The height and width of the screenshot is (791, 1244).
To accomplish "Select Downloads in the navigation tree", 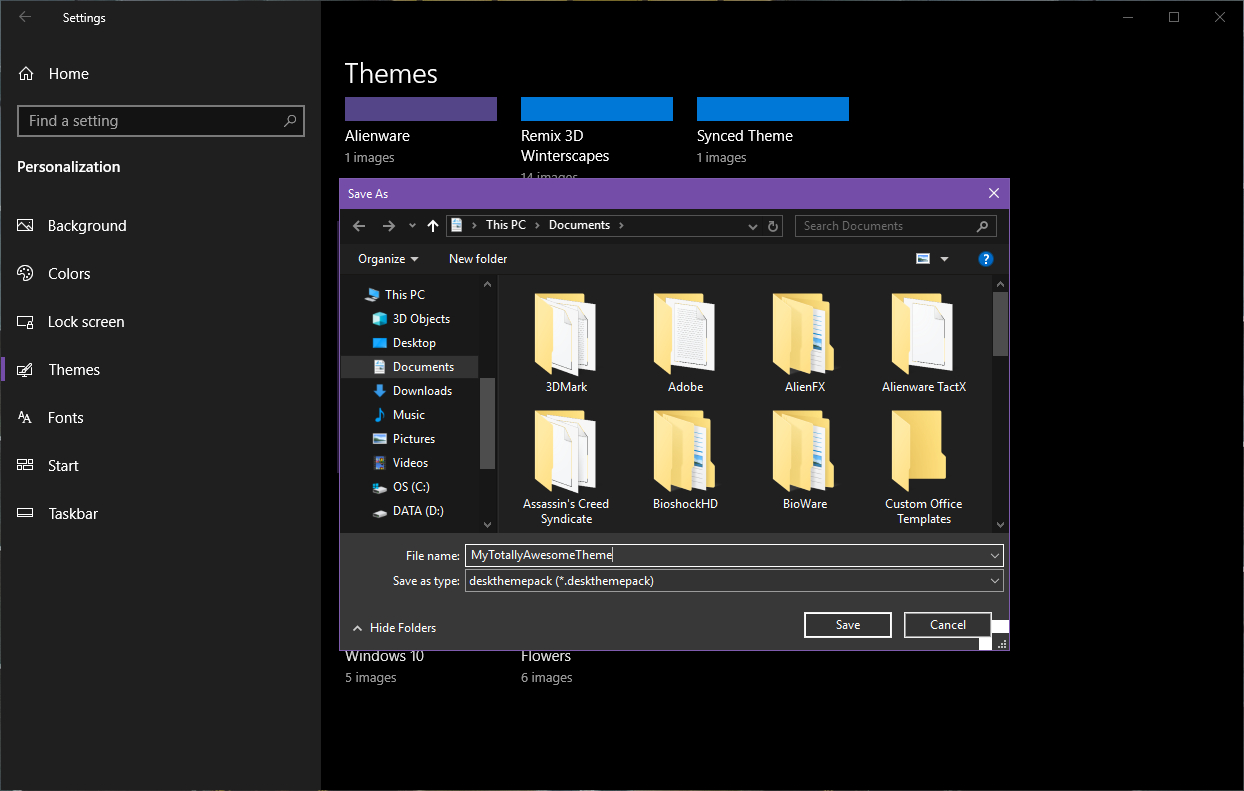I will (x=421, y=391).
